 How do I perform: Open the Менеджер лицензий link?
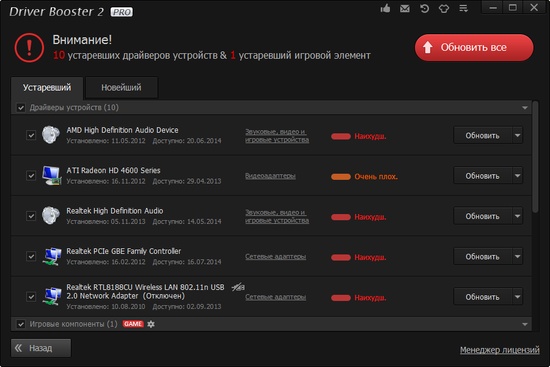pos(499,350)
